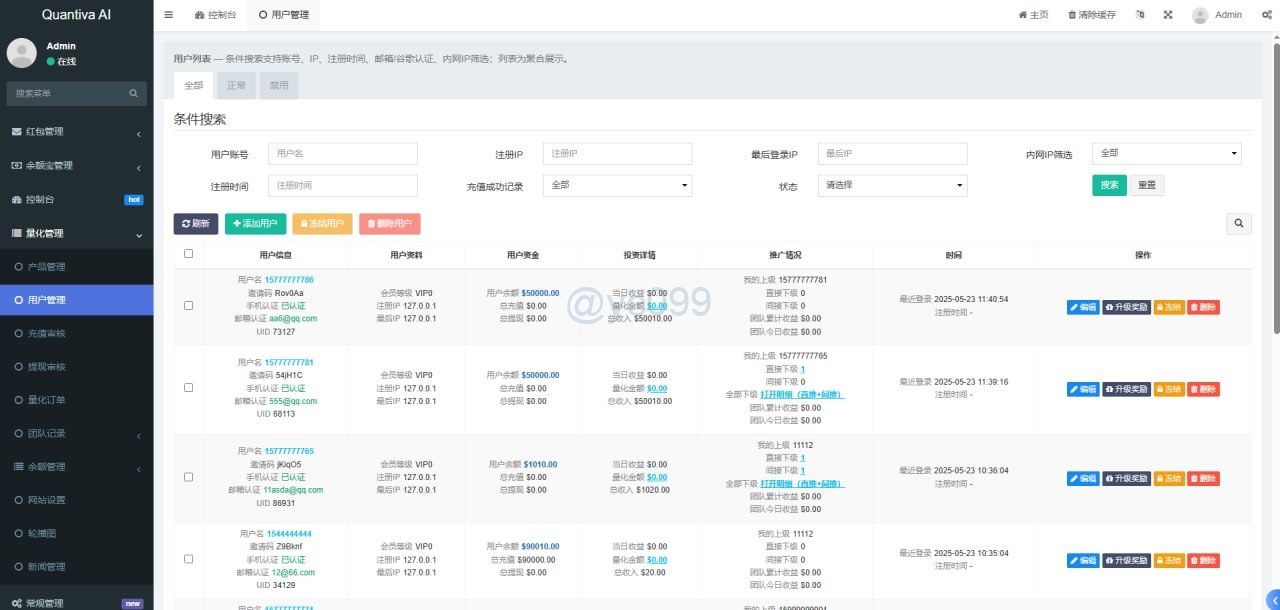Open the settings gears icon at top right
The image size is (1280, 610).
(x=1266, y=15)
